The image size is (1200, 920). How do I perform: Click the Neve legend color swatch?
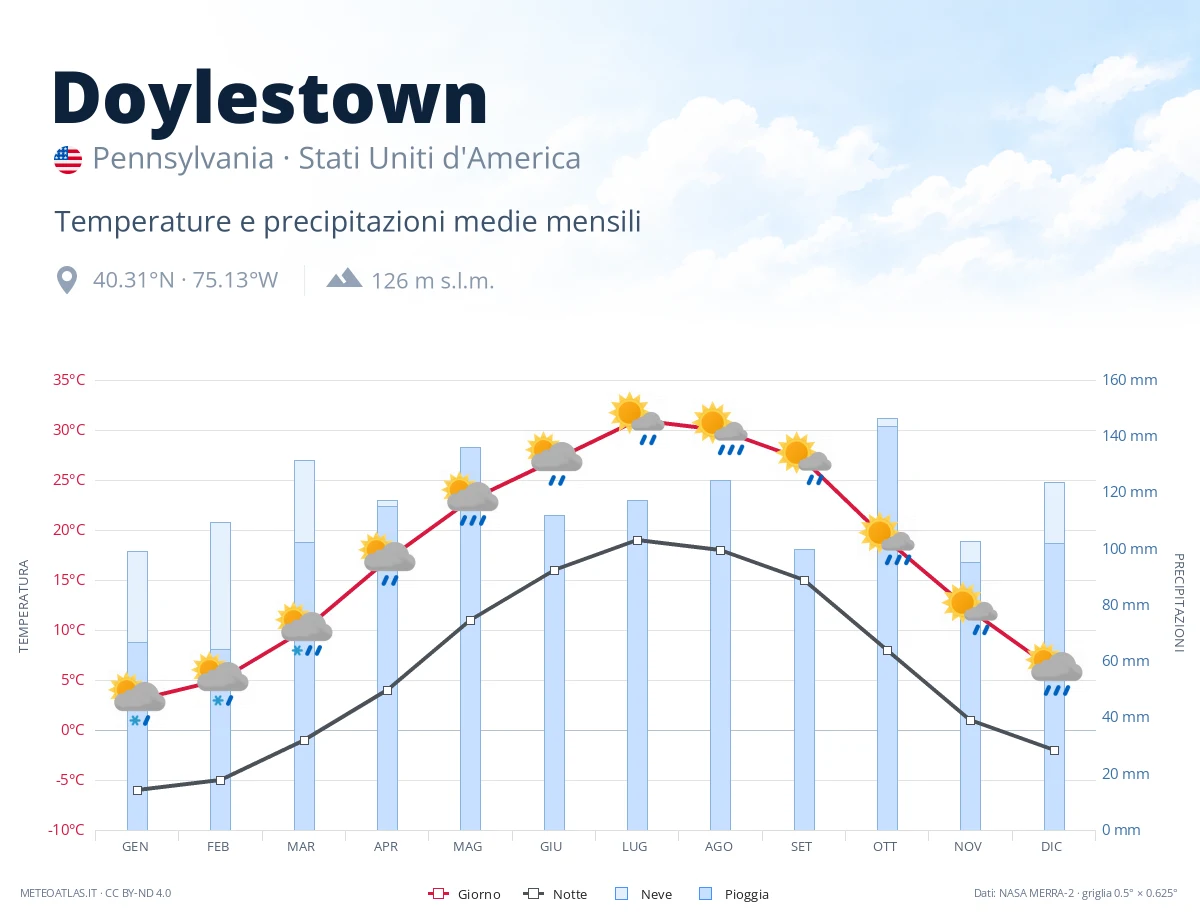[x=621, y=894]
